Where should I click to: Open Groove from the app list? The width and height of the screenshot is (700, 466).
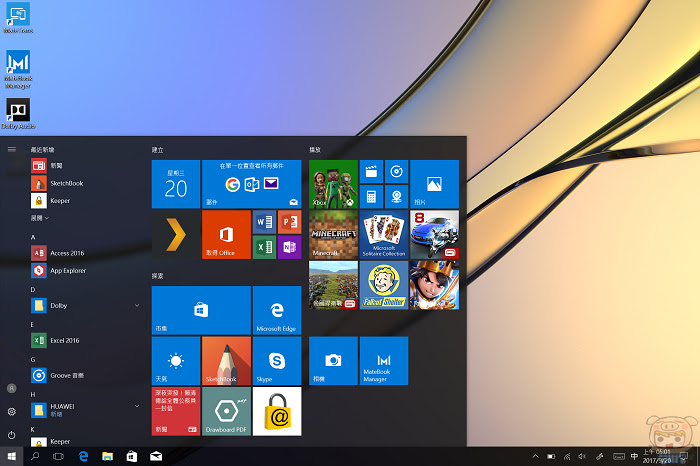coord(86,375)
